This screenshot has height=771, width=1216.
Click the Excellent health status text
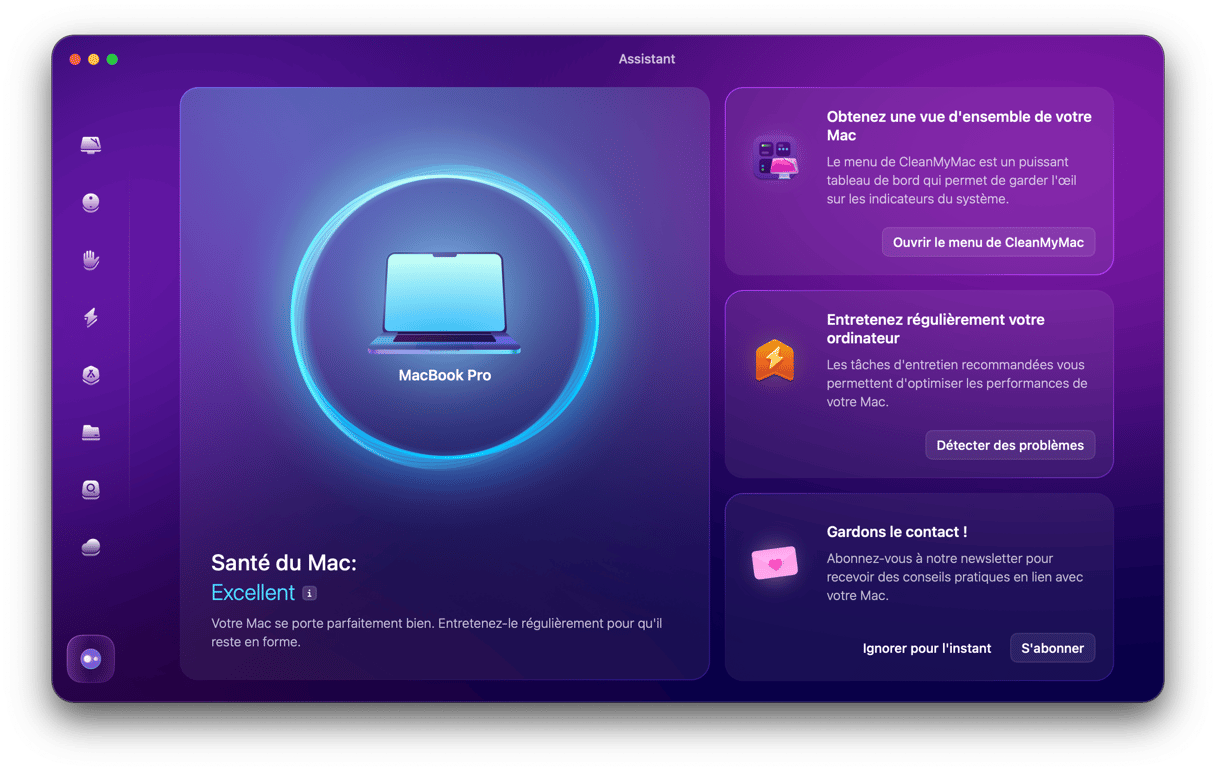(253, 593)
